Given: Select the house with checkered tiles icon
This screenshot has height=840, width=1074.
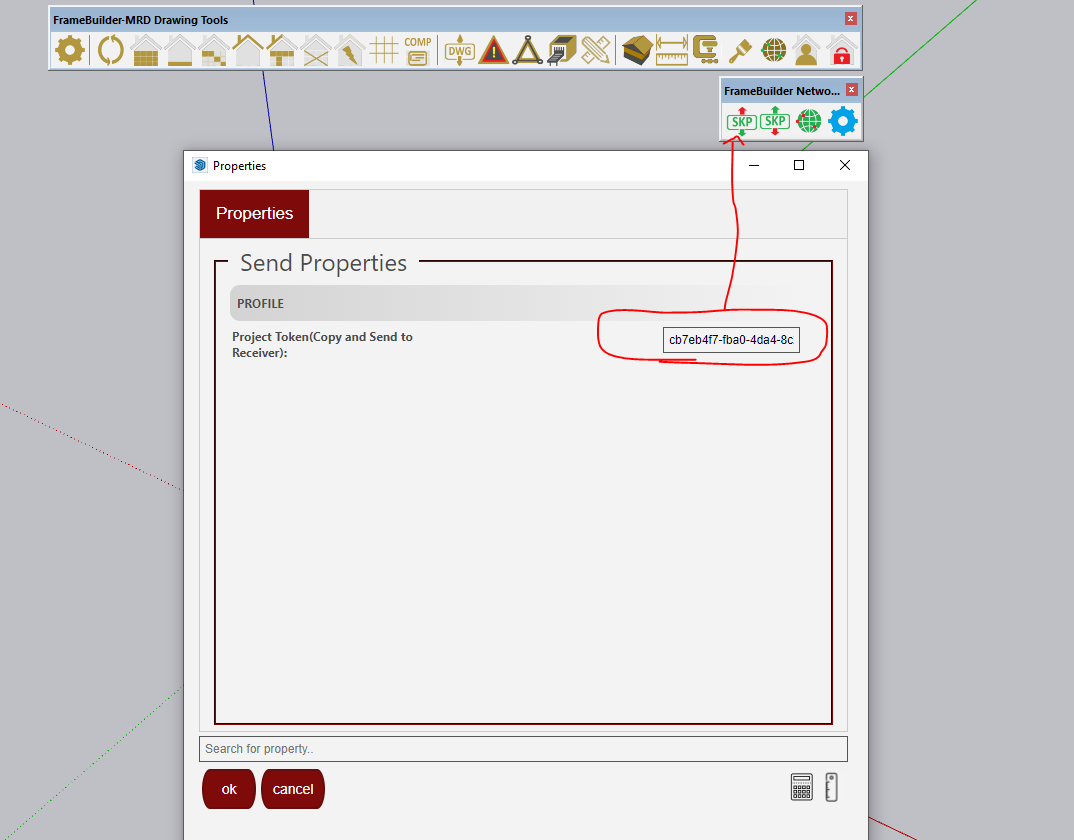Looking at the screenshot, I should [214, 51].
